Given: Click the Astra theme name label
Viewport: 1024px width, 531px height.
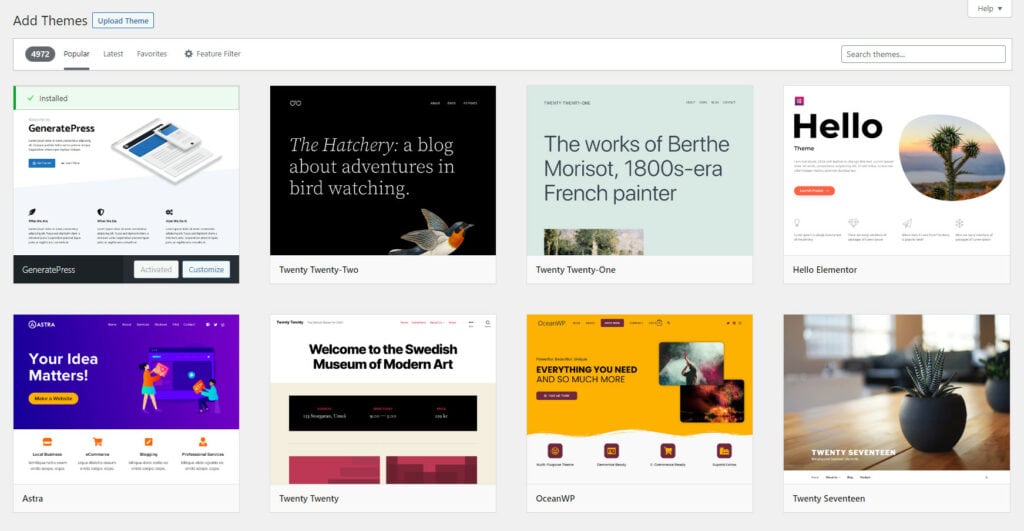Looking at the screenshot, I should [x=33, y=498].
